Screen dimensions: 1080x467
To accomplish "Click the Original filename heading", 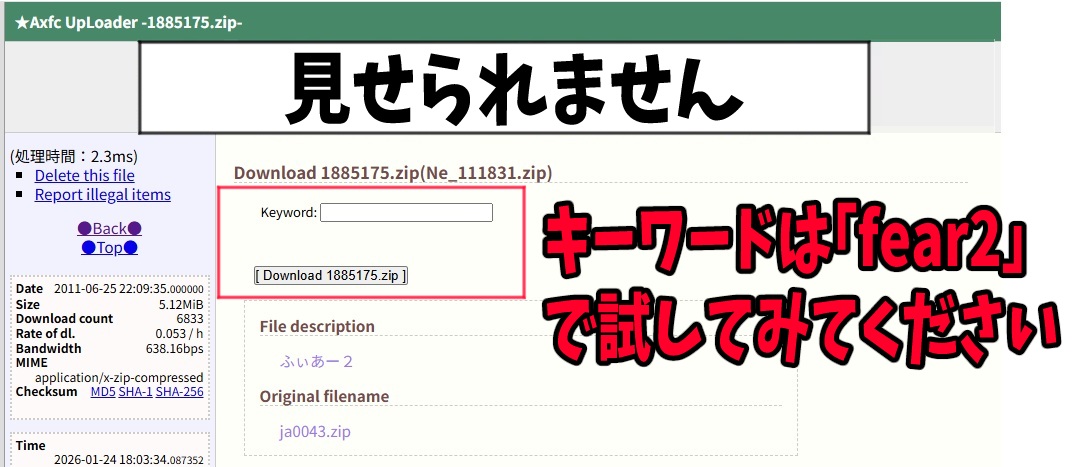I will pos(324,397).
